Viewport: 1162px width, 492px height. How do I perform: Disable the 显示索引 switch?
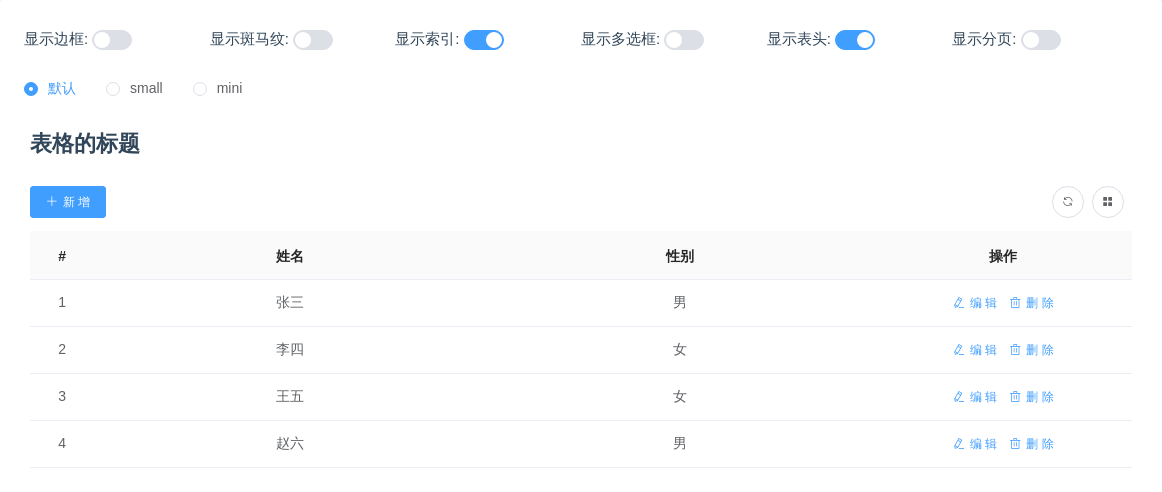(484, 40)
